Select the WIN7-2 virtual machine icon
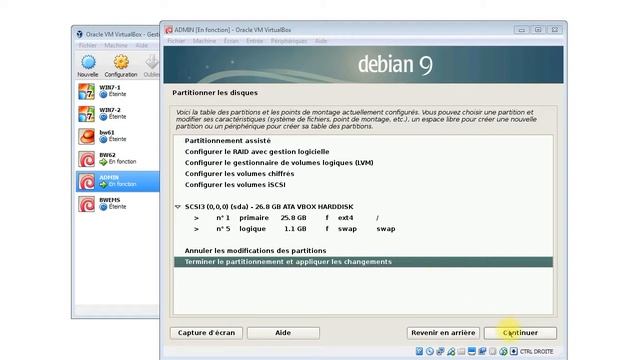640x360 pixels. [87, 114]
